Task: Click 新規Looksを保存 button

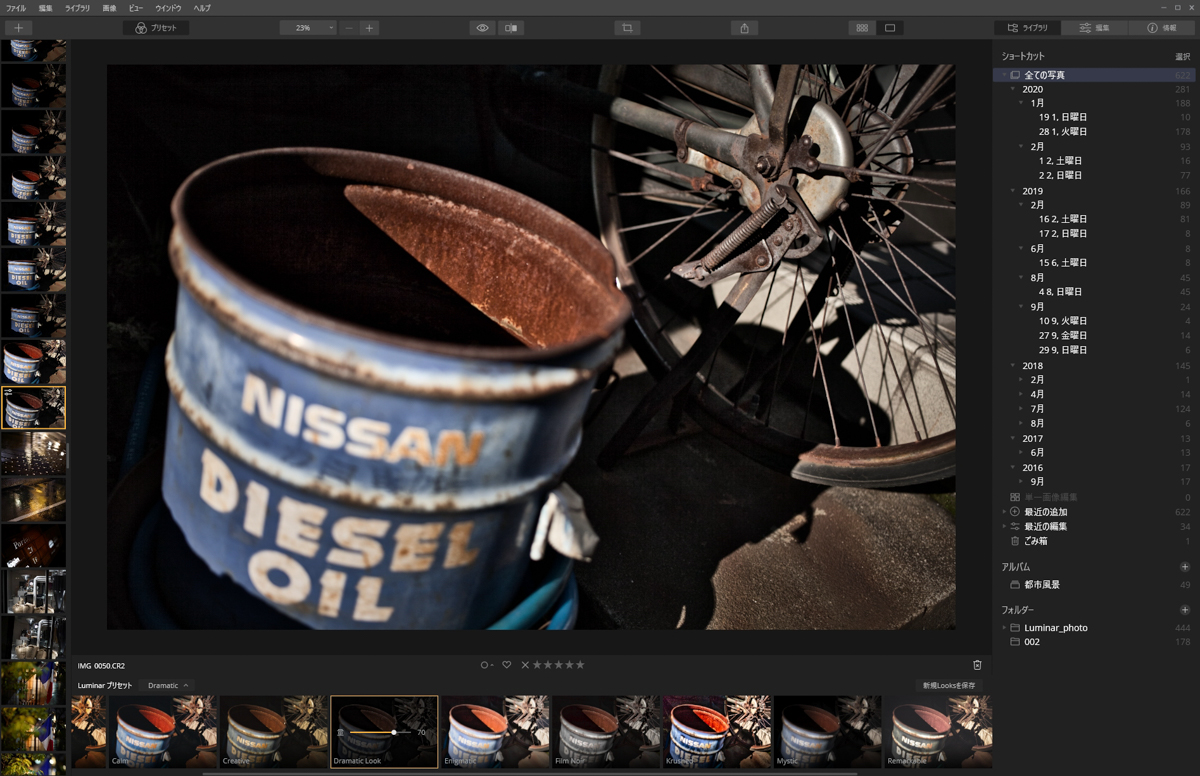Action: pyautogui.click(x=949, y=686)
